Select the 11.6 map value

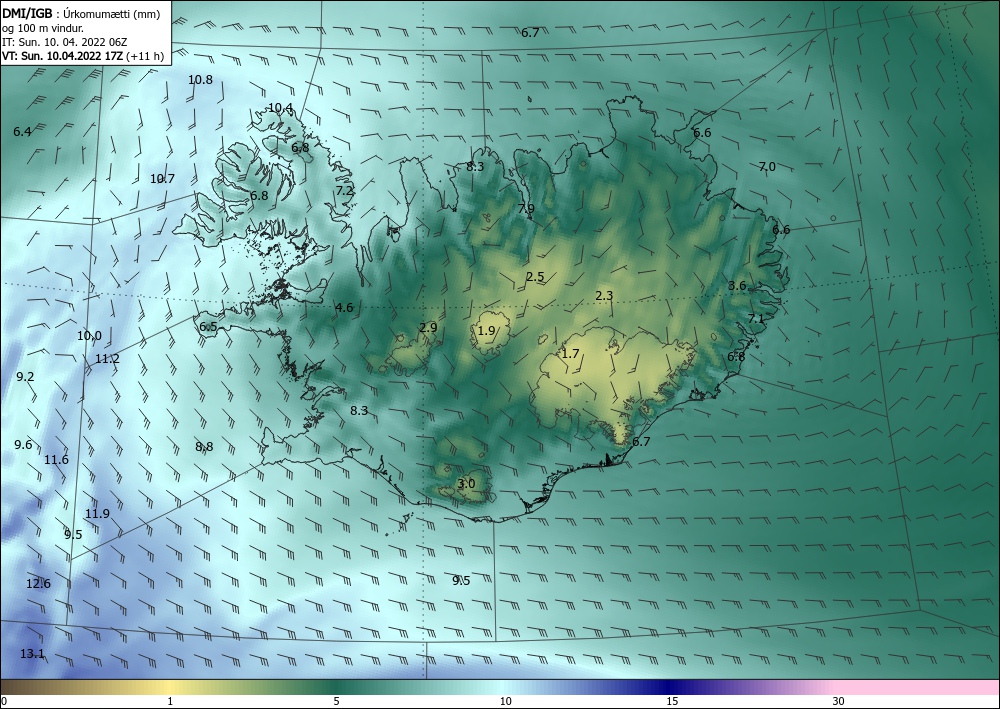click(x=56, y=459)
